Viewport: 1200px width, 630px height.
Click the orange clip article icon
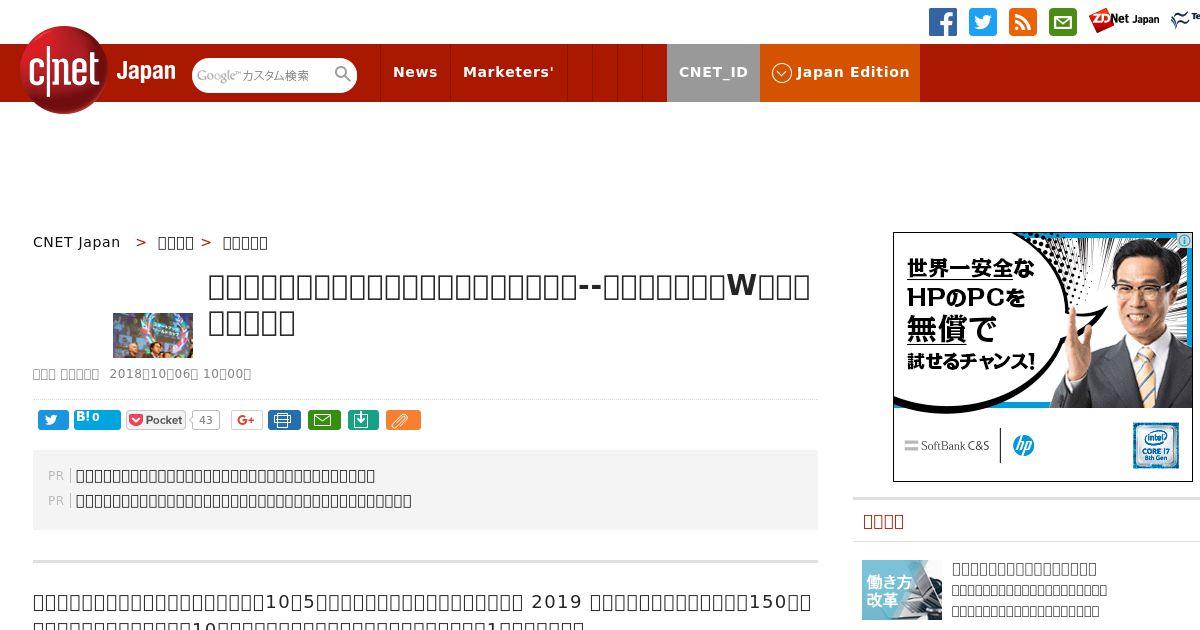[x=403, y=420]
